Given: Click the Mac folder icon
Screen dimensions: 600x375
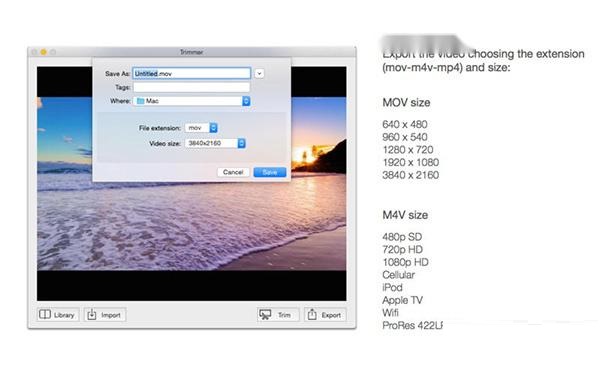Looking at the screenshot, I should click(140, 101).
